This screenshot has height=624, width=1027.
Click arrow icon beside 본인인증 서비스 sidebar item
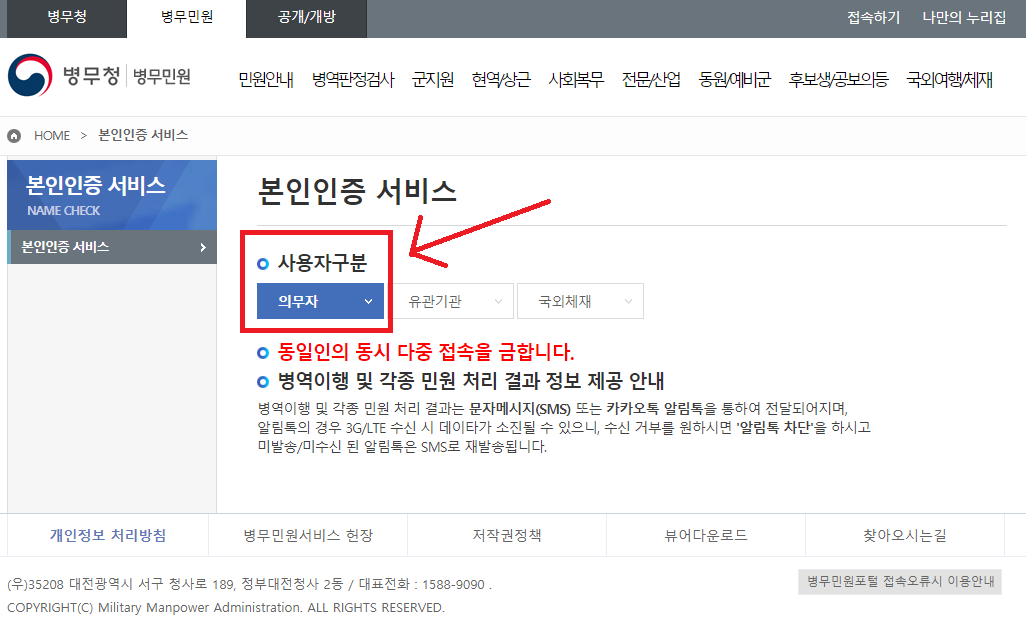click(x=203, y=247)
